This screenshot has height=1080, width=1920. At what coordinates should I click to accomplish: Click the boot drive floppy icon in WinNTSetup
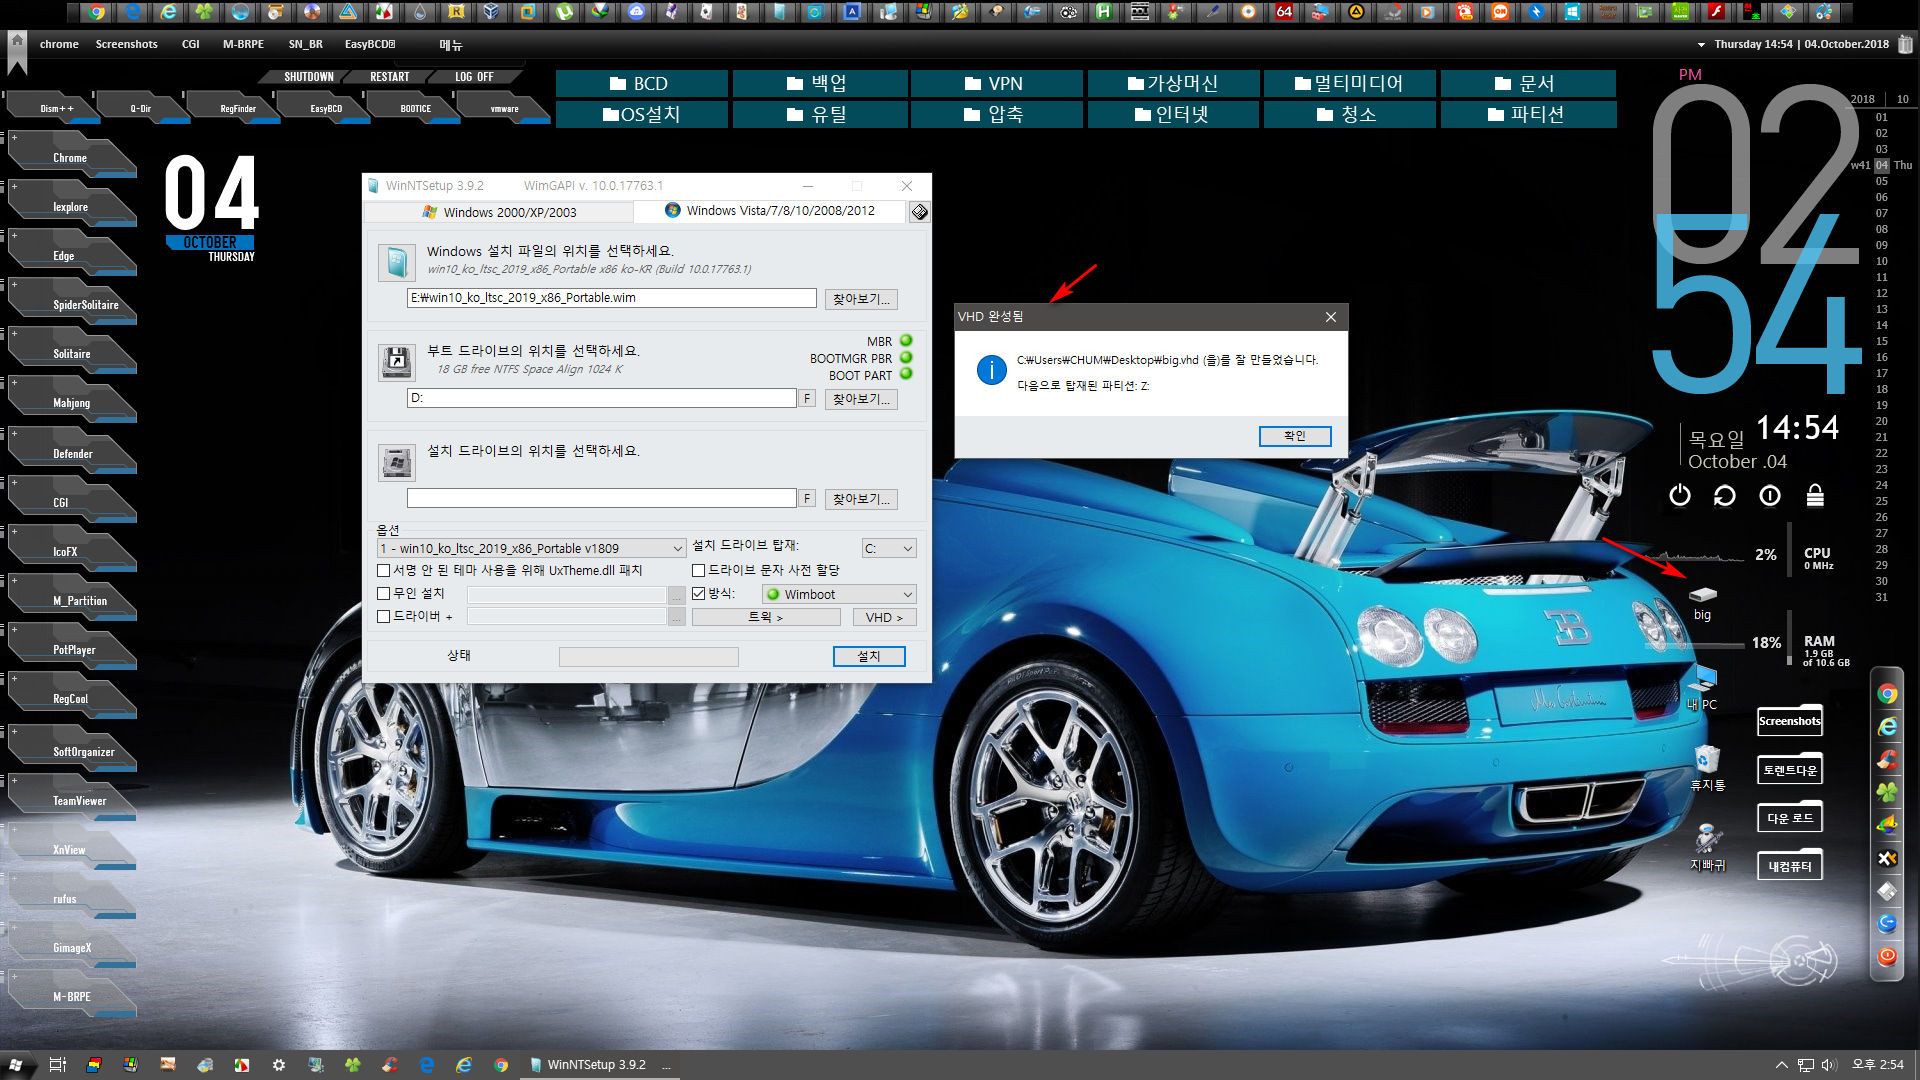point(397,362)
